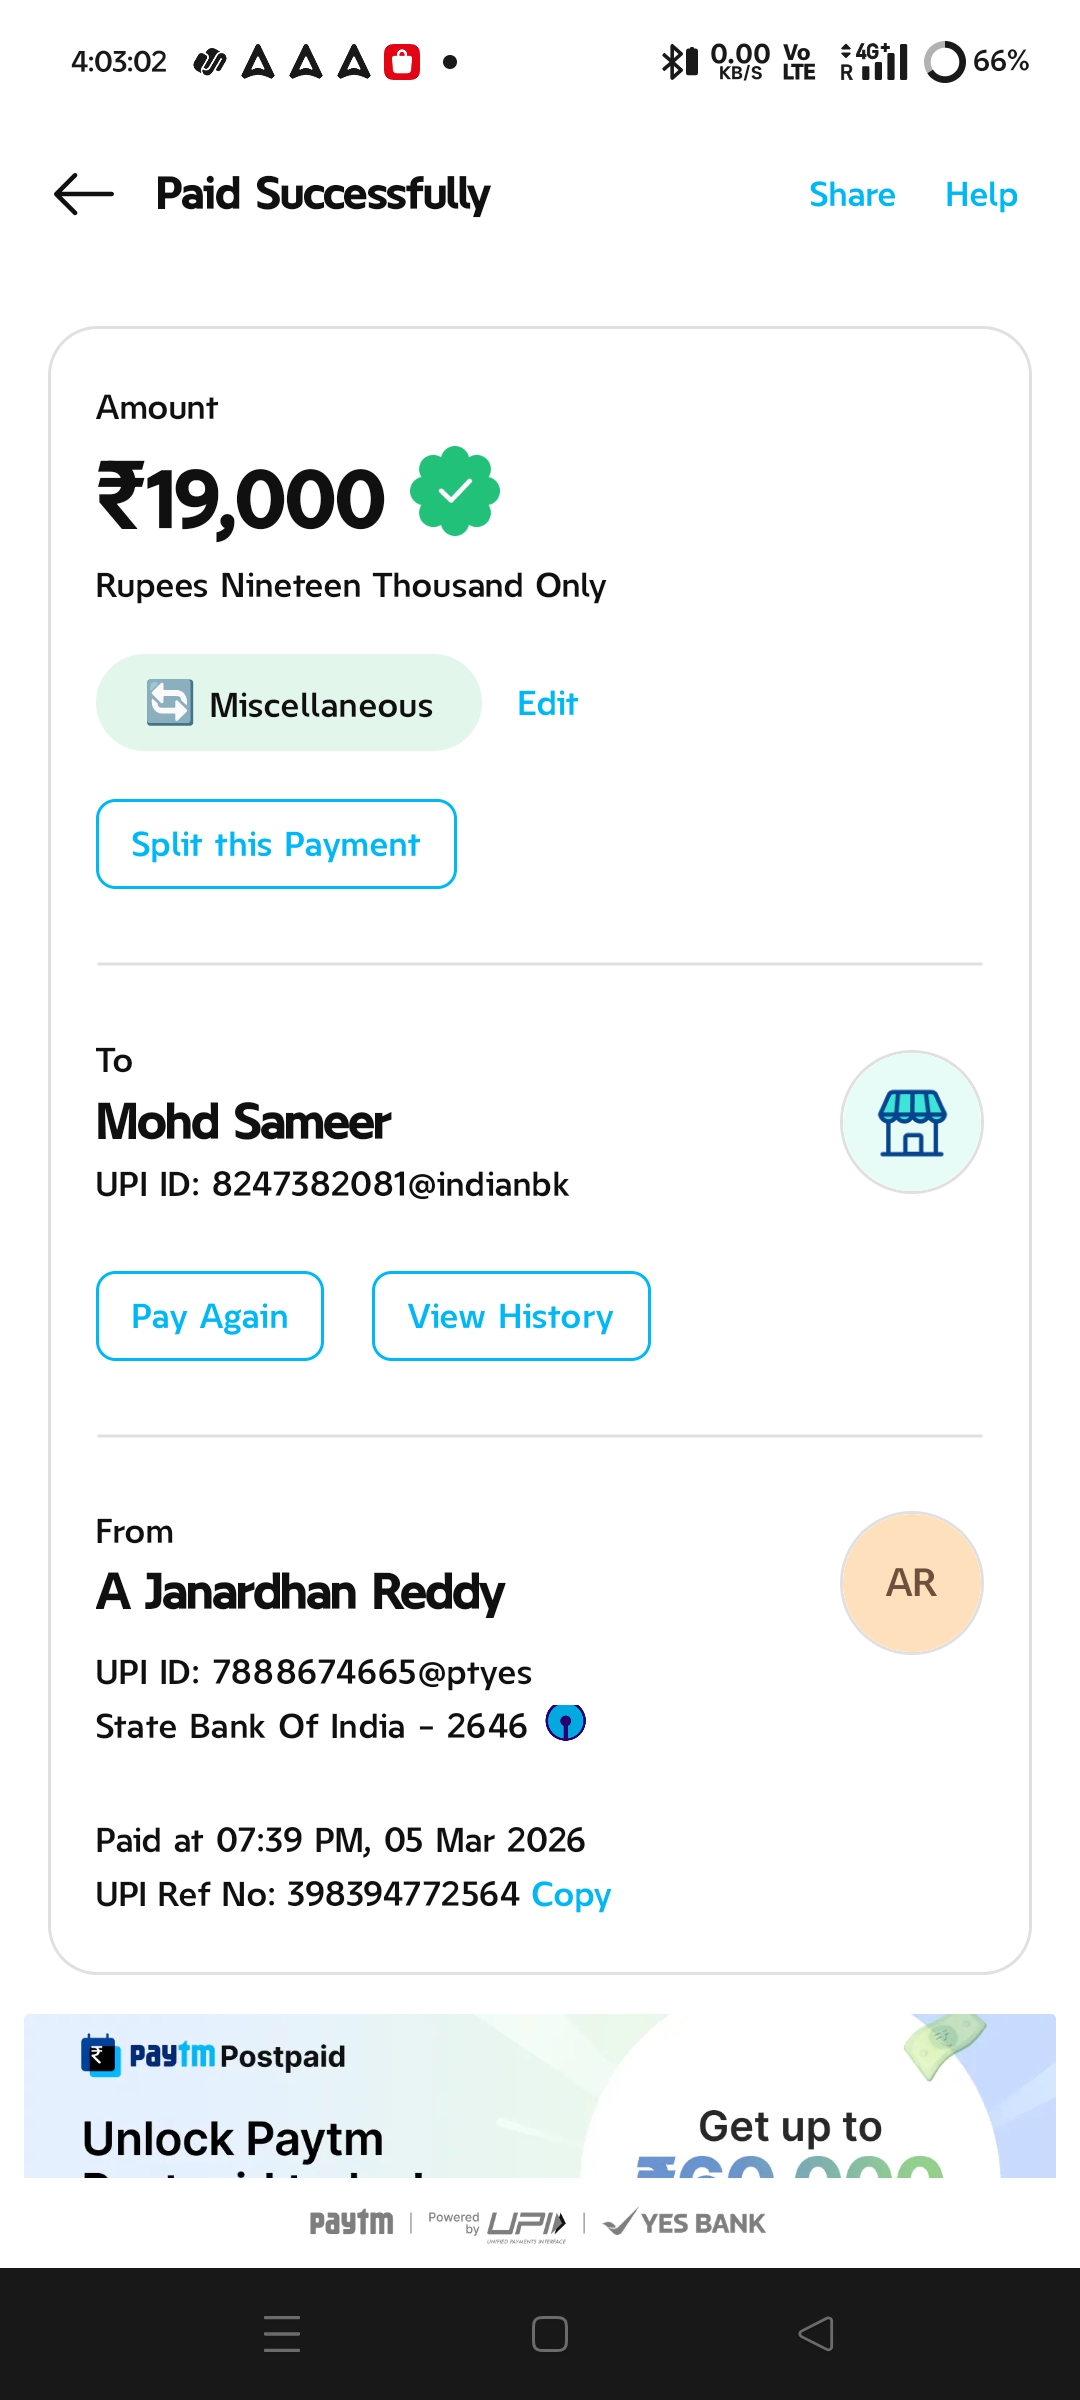The image size is (1080, 2400).
Task: Tap the Bluetooth battery status icon
Action: coord(680,62)
